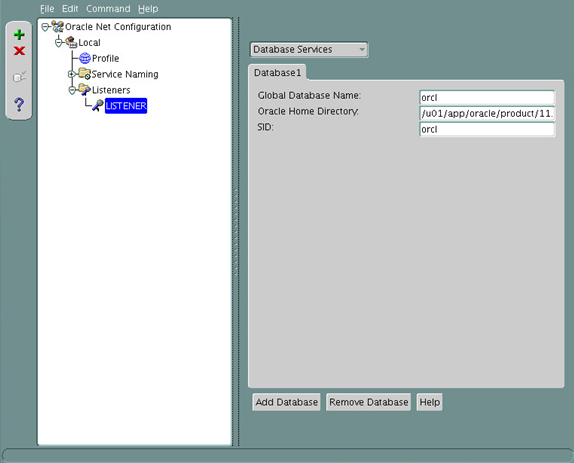
Task: Click the blue question mark help icon
Action: click(19, 104)
